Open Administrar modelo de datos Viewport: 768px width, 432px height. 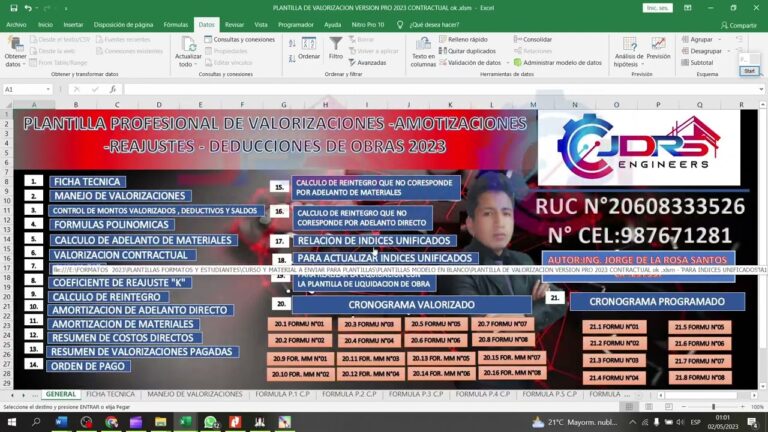point(557,63)
